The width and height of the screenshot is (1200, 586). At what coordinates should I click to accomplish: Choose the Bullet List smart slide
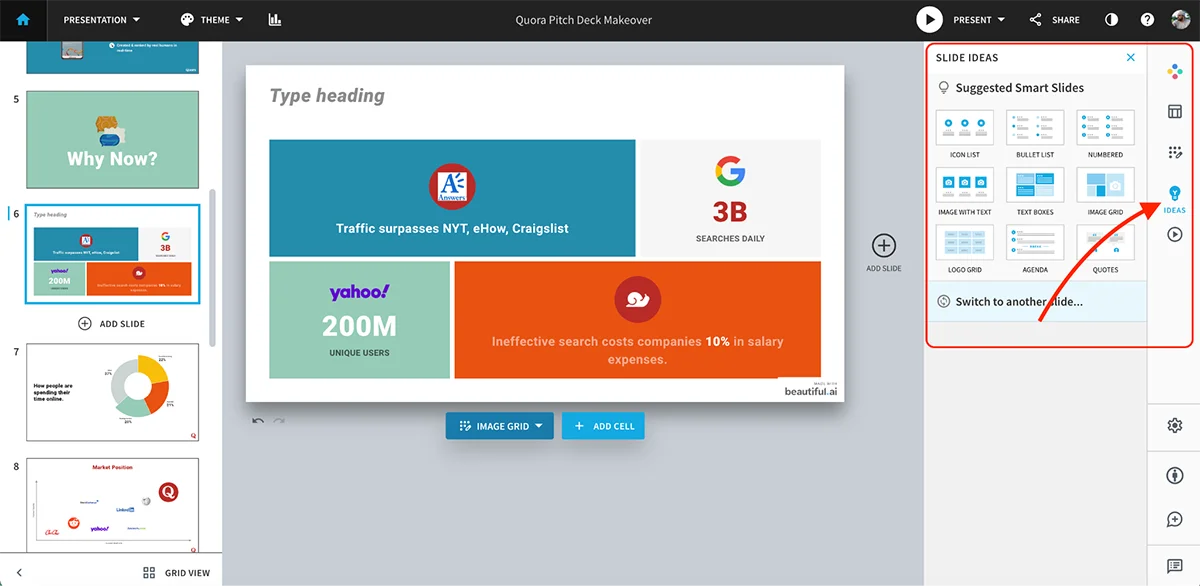1035,133
